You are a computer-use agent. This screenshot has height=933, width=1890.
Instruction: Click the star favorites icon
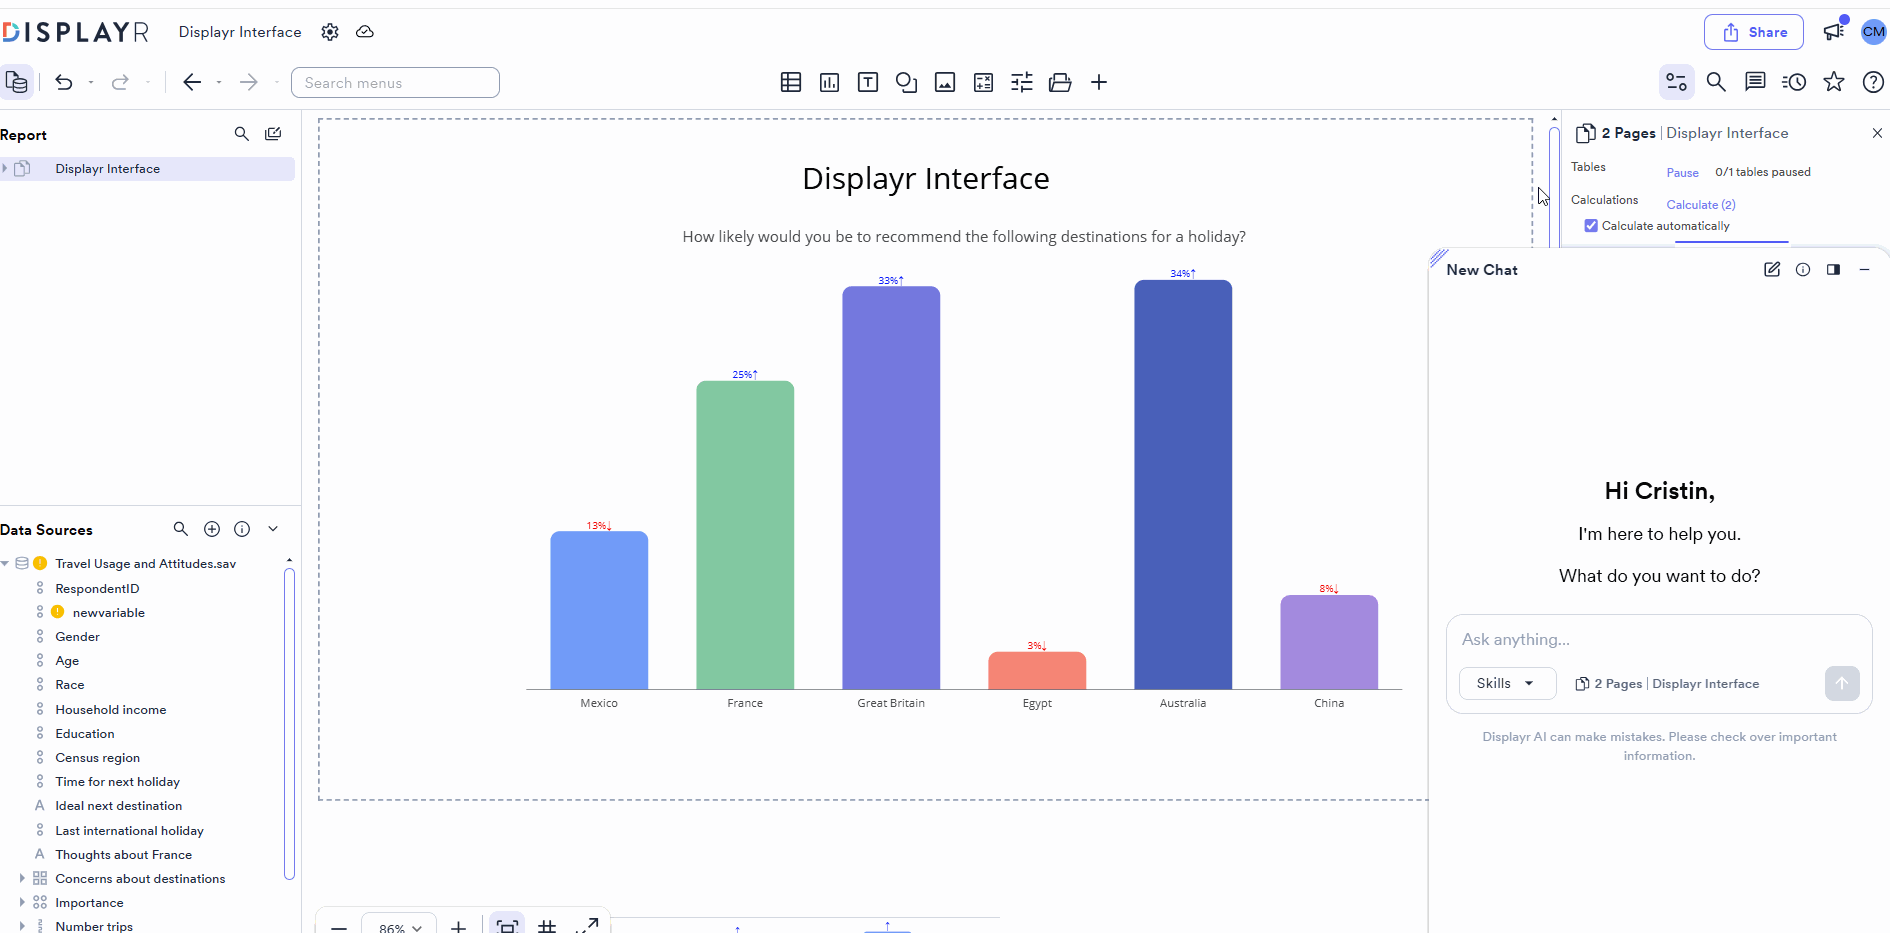coord(1834,82)
